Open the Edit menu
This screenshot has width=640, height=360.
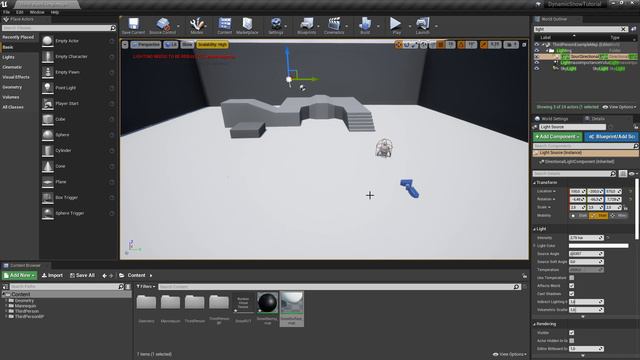[x=20, y=12]
